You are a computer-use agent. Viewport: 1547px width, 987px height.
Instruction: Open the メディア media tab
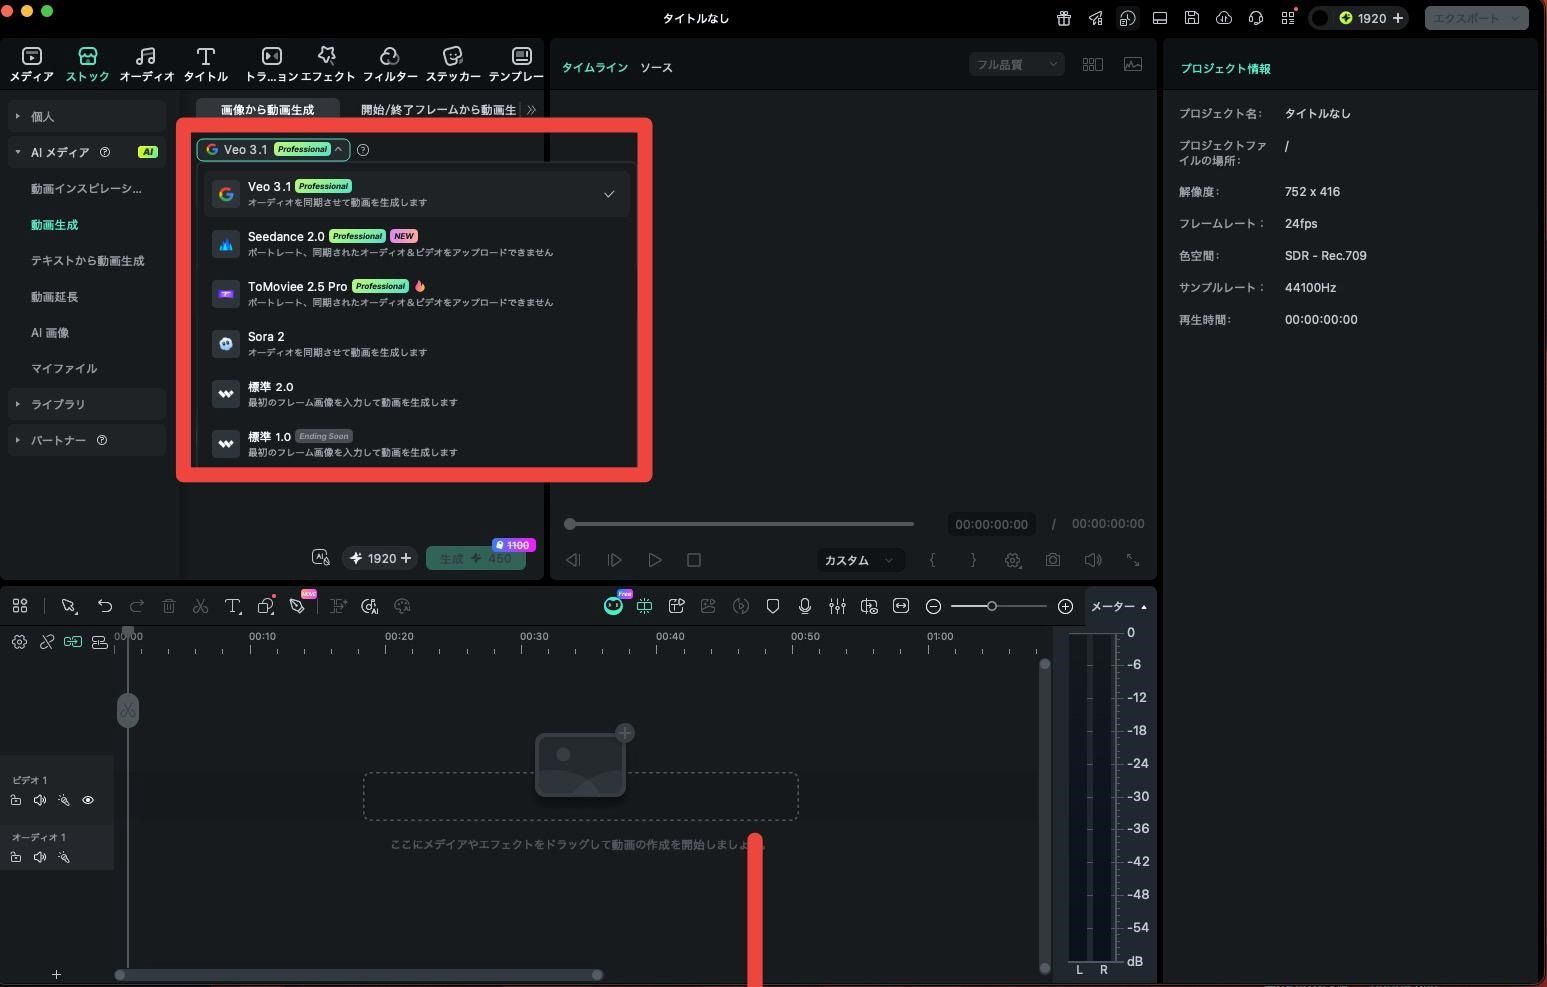tap(31, 64)
